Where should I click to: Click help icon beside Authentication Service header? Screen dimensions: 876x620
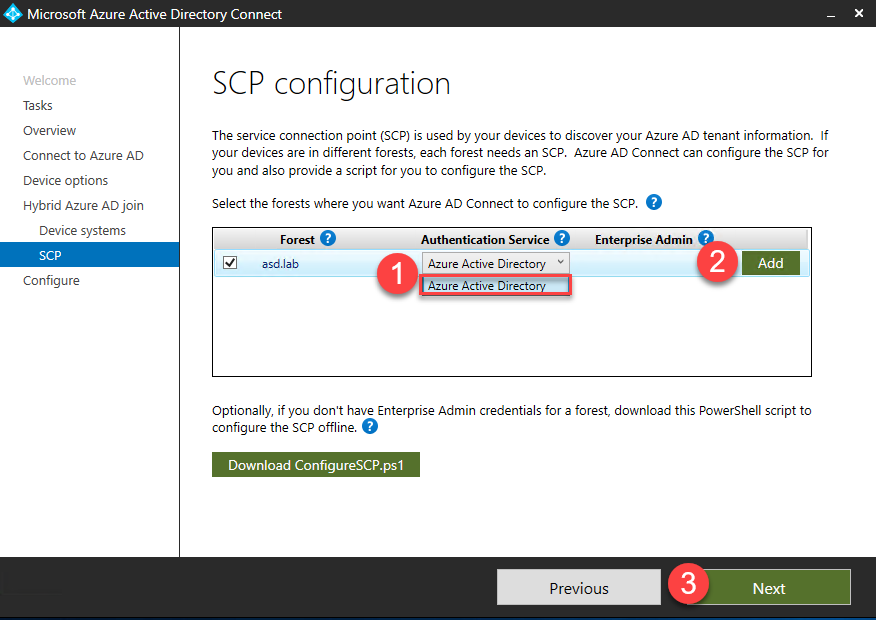[562, 239]
